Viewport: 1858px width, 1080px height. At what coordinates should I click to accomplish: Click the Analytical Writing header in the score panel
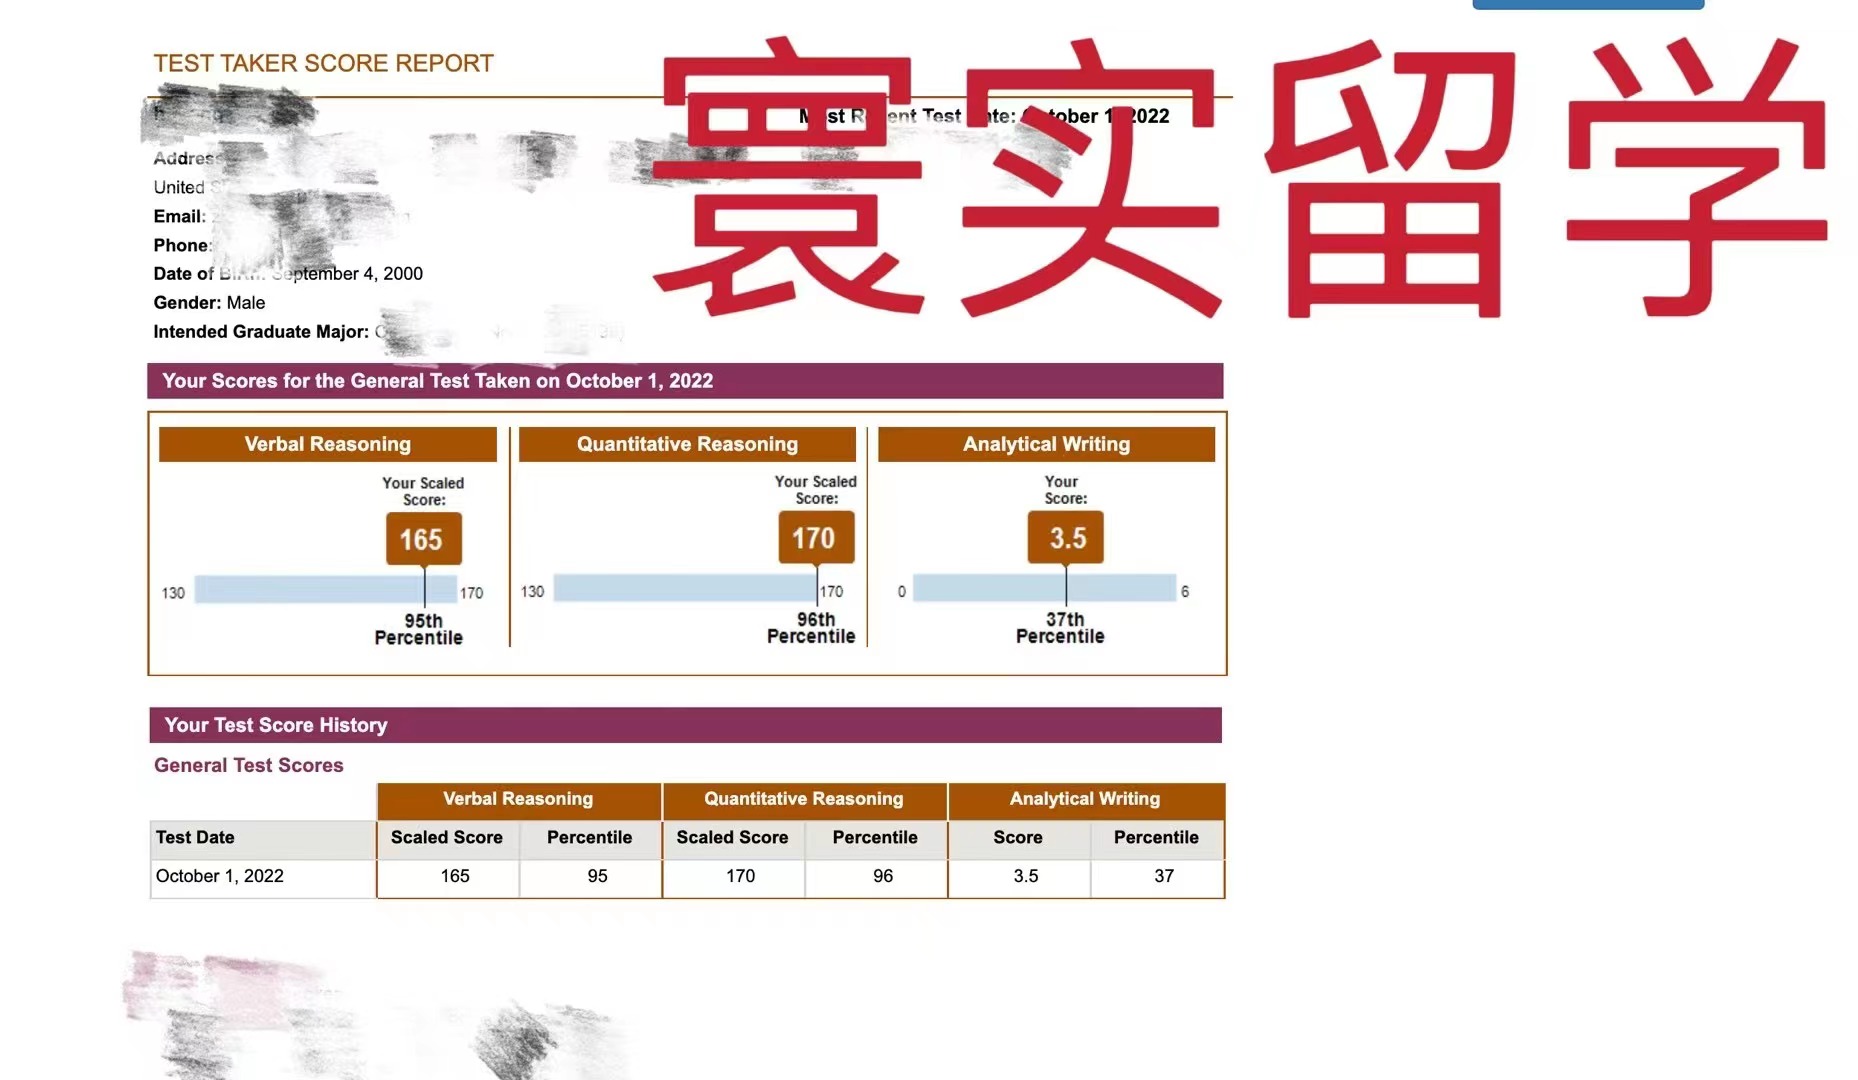tap(1046, 444)
